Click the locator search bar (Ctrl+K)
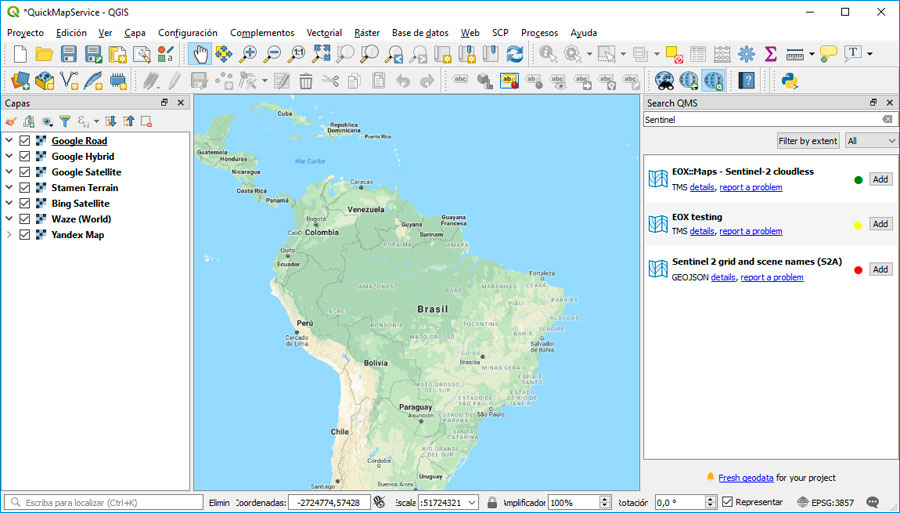The width and height of the screenshot is (900, 513). coord(104,503)
